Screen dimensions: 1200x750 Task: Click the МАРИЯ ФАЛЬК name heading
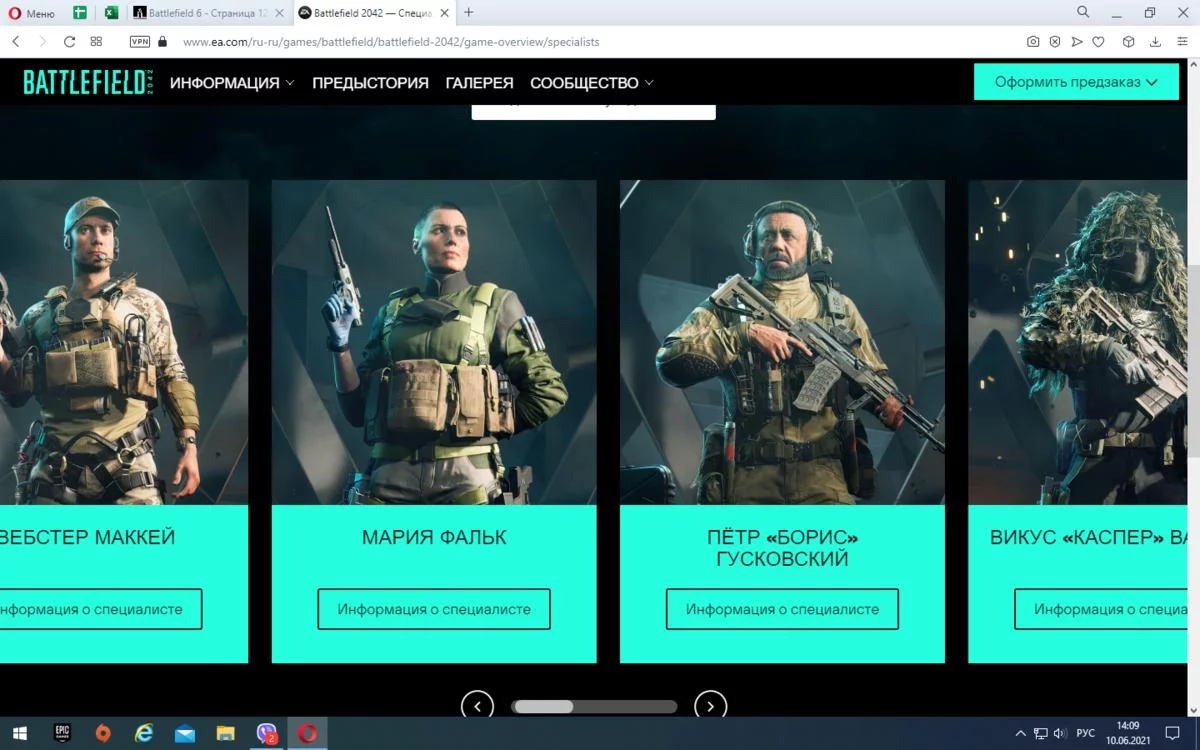[x=434, y=537]
